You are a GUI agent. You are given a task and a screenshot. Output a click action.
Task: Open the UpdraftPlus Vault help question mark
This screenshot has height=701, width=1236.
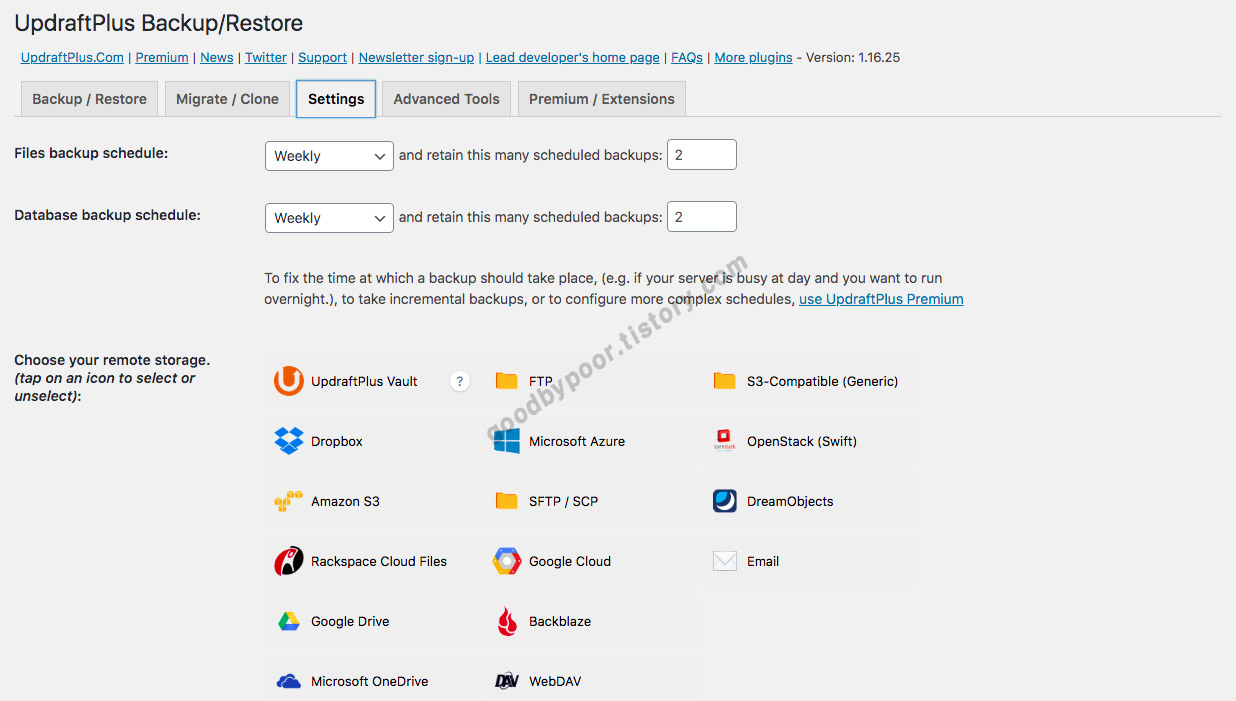[460, 381]
